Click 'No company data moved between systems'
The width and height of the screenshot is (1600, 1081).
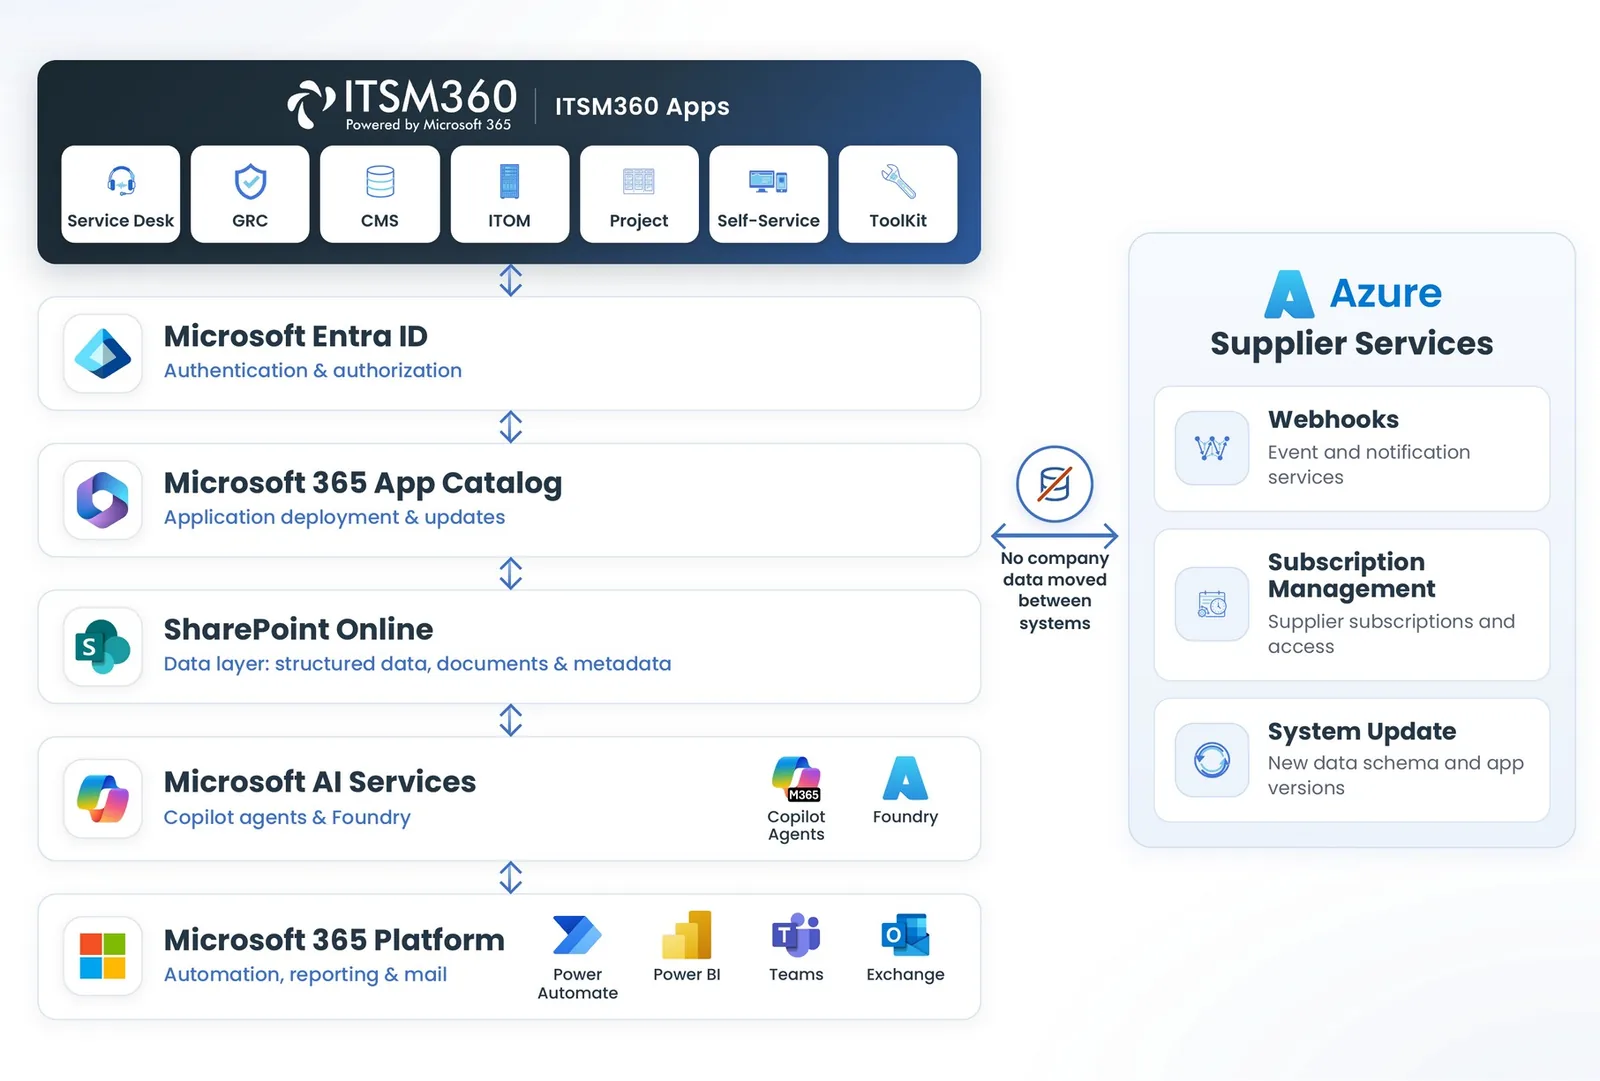(x=1055, y=590)
